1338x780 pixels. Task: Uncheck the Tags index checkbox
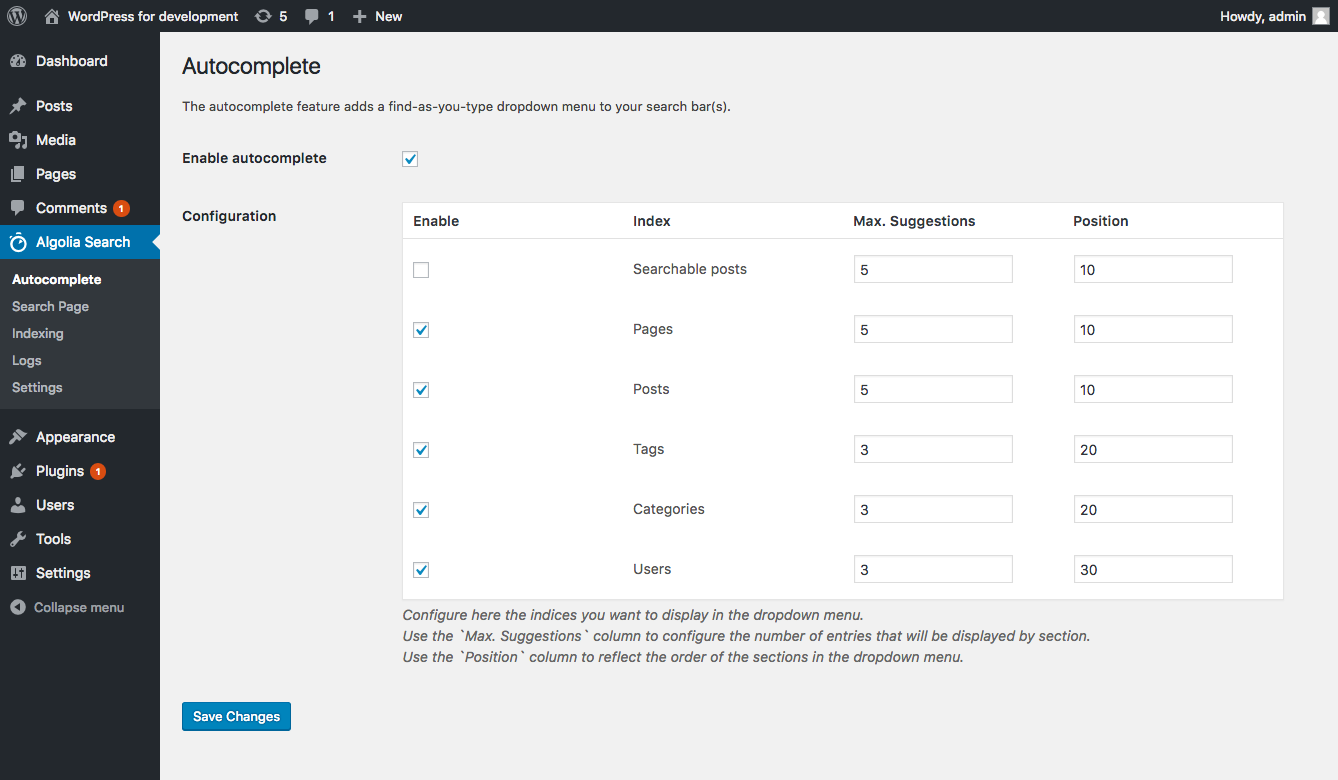pyautogui.click(x=421, y=450)
